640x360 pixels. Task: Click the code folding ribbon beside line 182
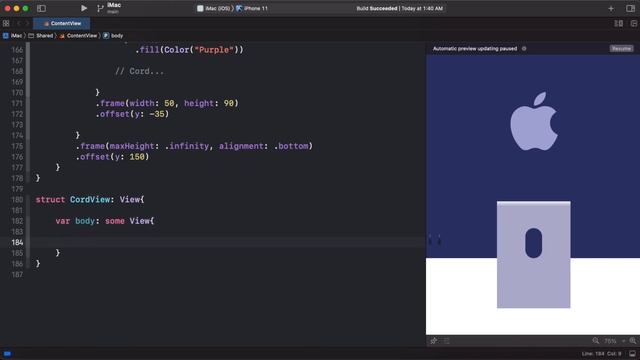(28, 221)
